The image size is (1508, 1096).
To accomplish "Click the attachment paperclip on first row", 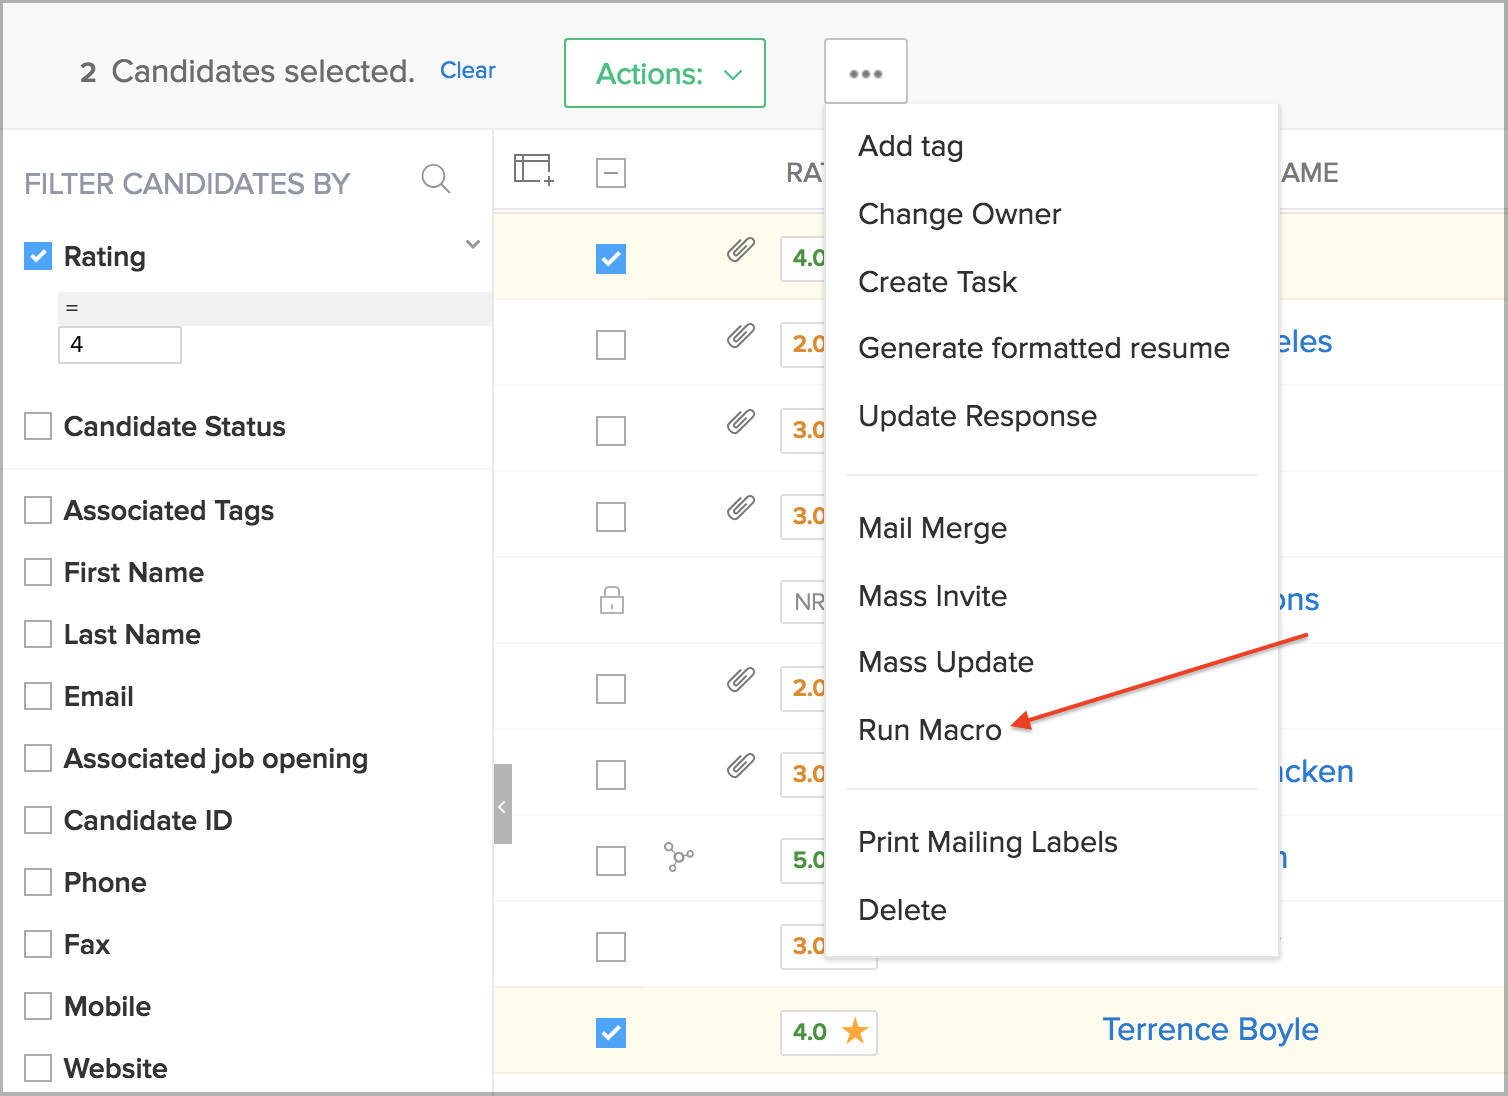I will pos(740,249).
